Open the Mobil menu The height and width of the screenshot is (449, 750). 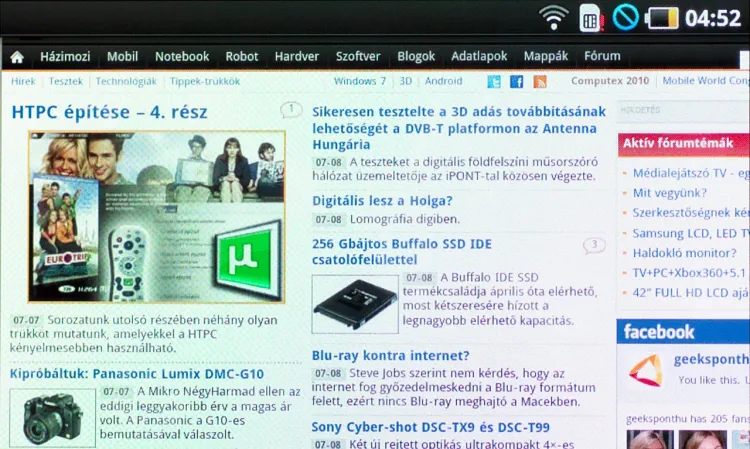click(122, 56)
